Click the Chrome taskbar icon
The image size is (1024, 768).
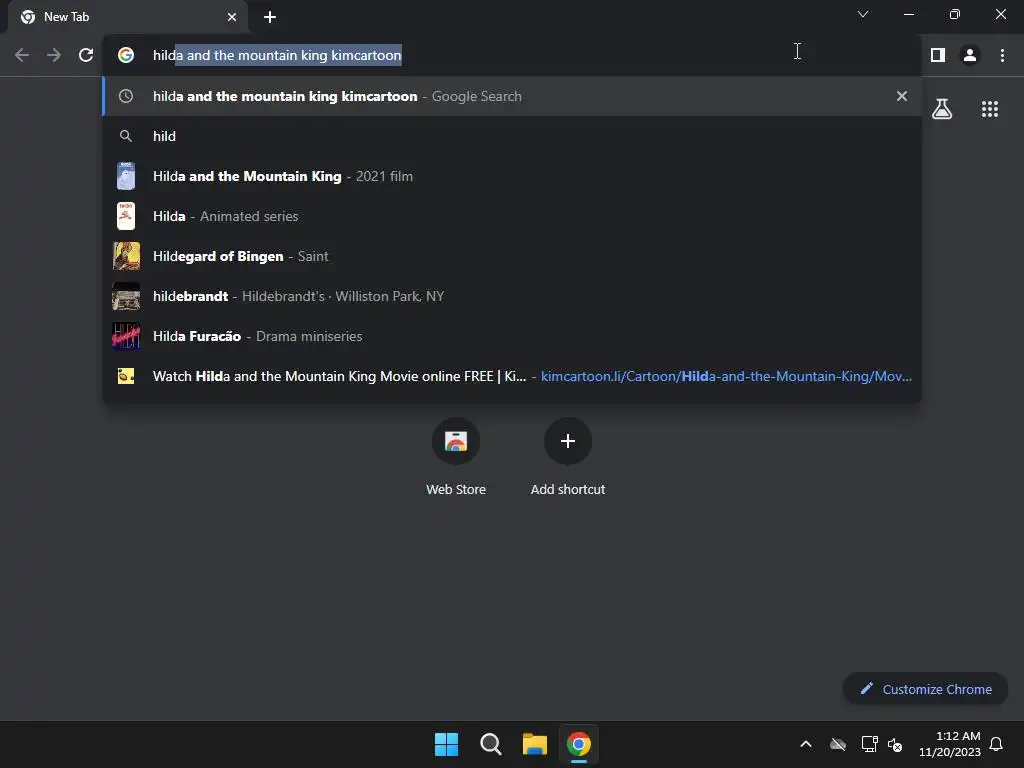(579, 744)
